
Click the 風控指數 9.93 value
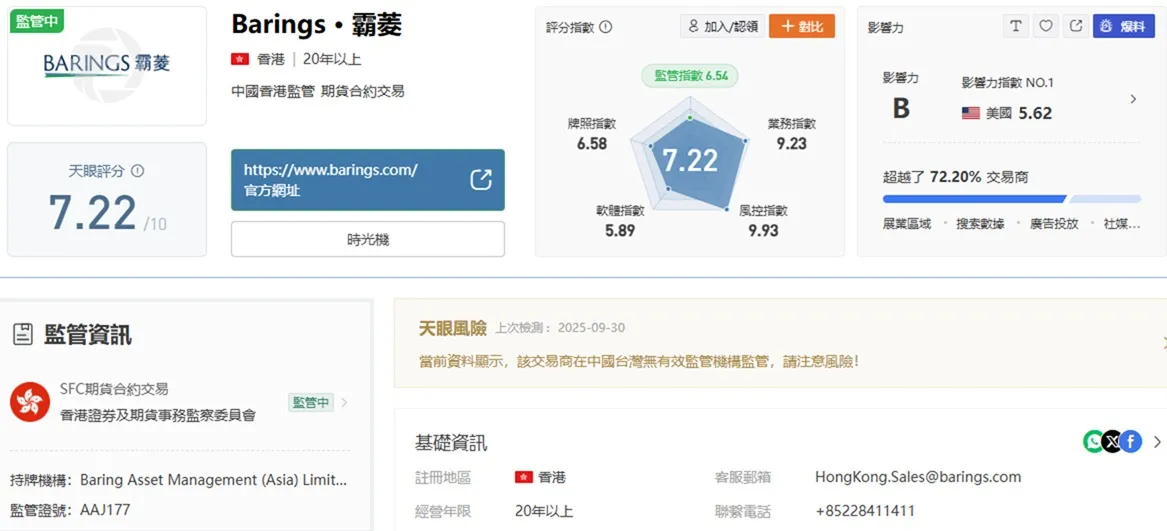pos(763,230)
